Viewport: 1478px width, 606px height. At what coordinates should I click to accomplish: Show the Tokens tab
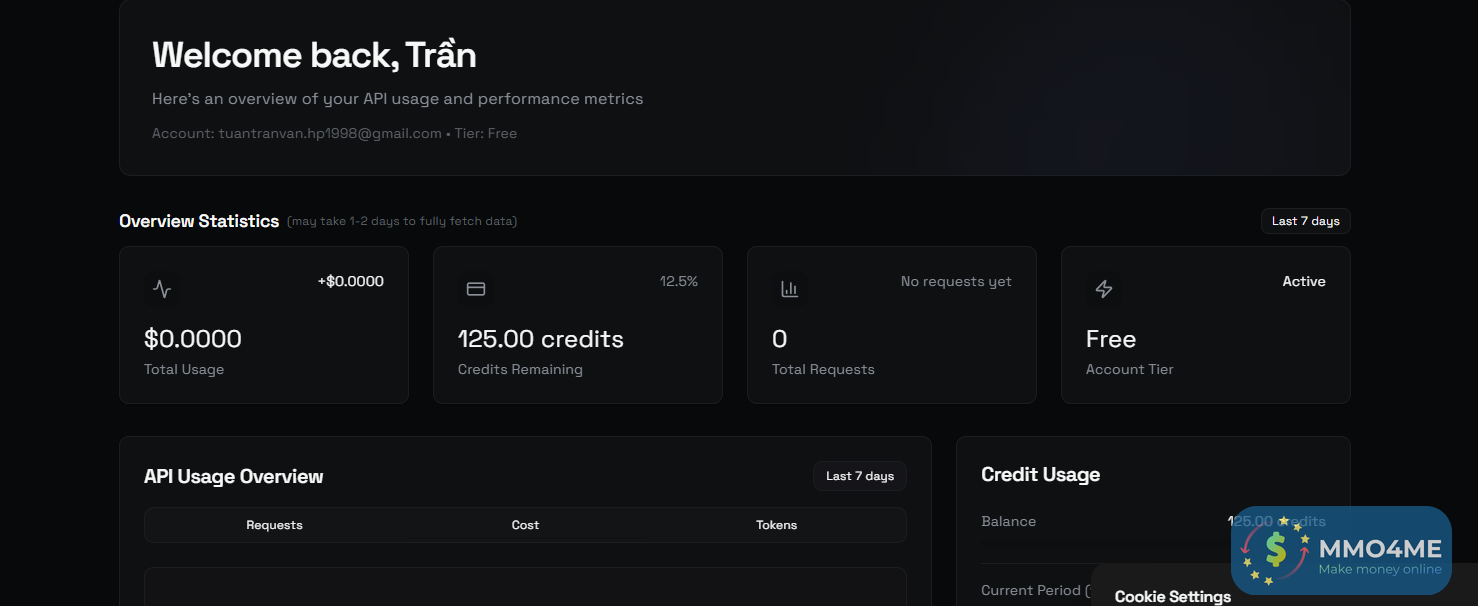(x=776, y=525)
